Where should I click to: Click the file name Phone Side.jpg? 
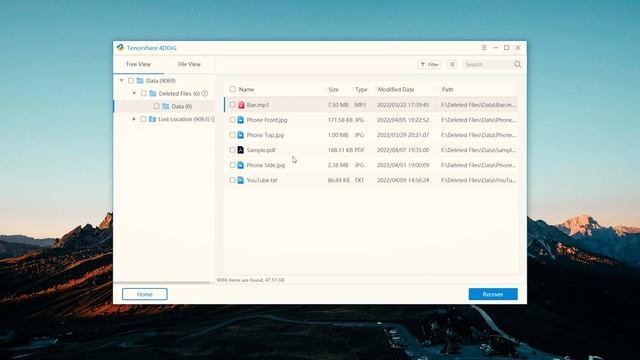click(266, 165)
